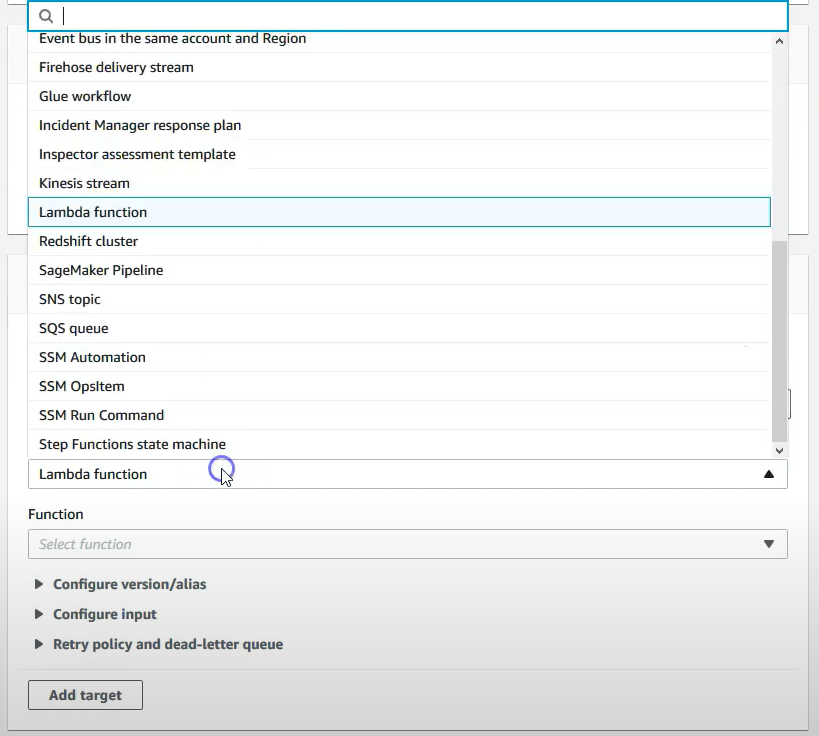Pick Kinesis stream from target list
This screenshot has width=819, height=736.
pos(399,183)
